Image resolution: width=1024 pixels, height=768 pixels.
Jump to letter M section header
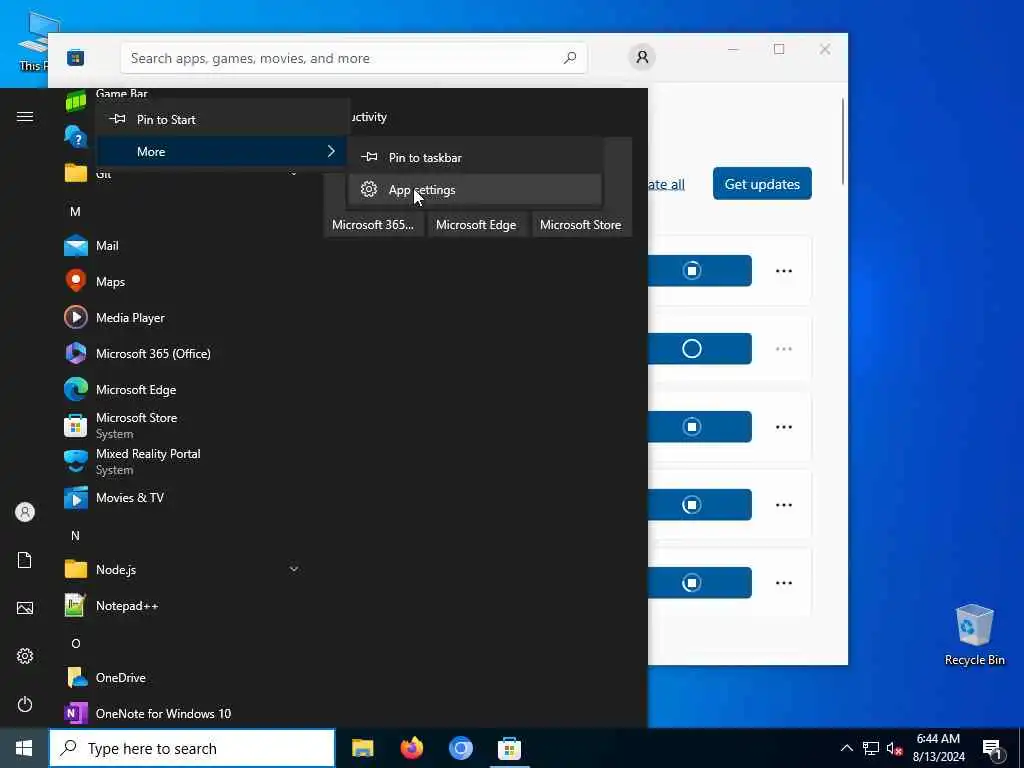[x=75, y=211]
